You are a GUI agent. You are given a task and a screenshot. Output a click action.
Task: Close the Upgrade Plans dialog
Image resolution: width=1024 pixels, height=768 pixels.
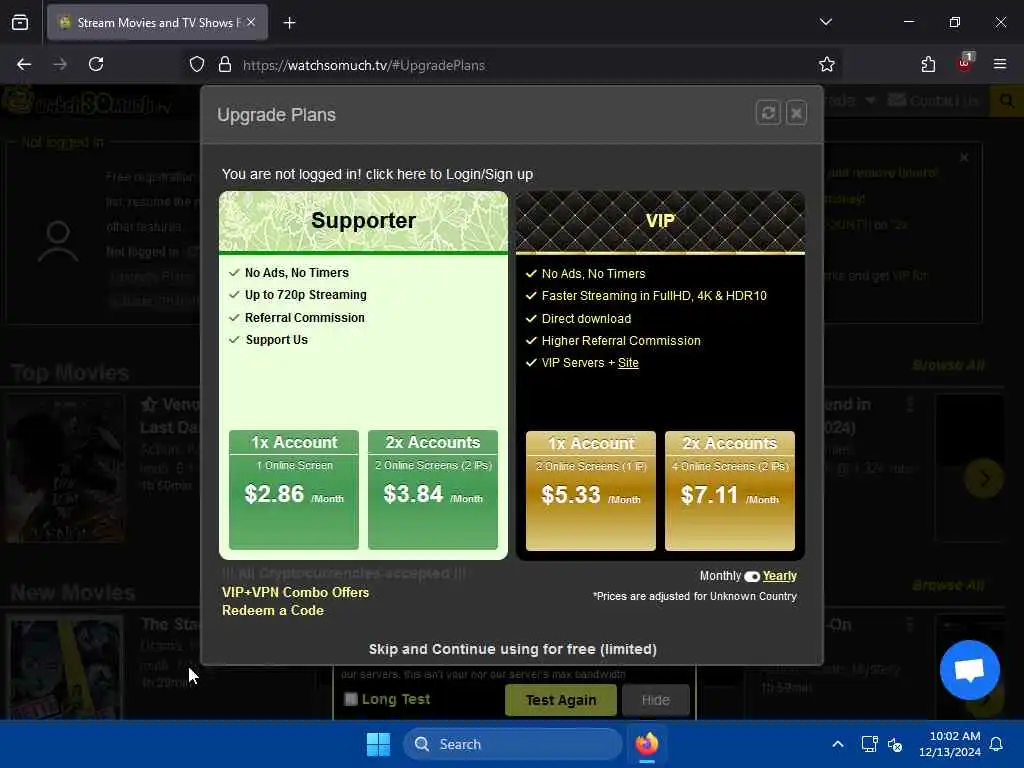point(796,113)
